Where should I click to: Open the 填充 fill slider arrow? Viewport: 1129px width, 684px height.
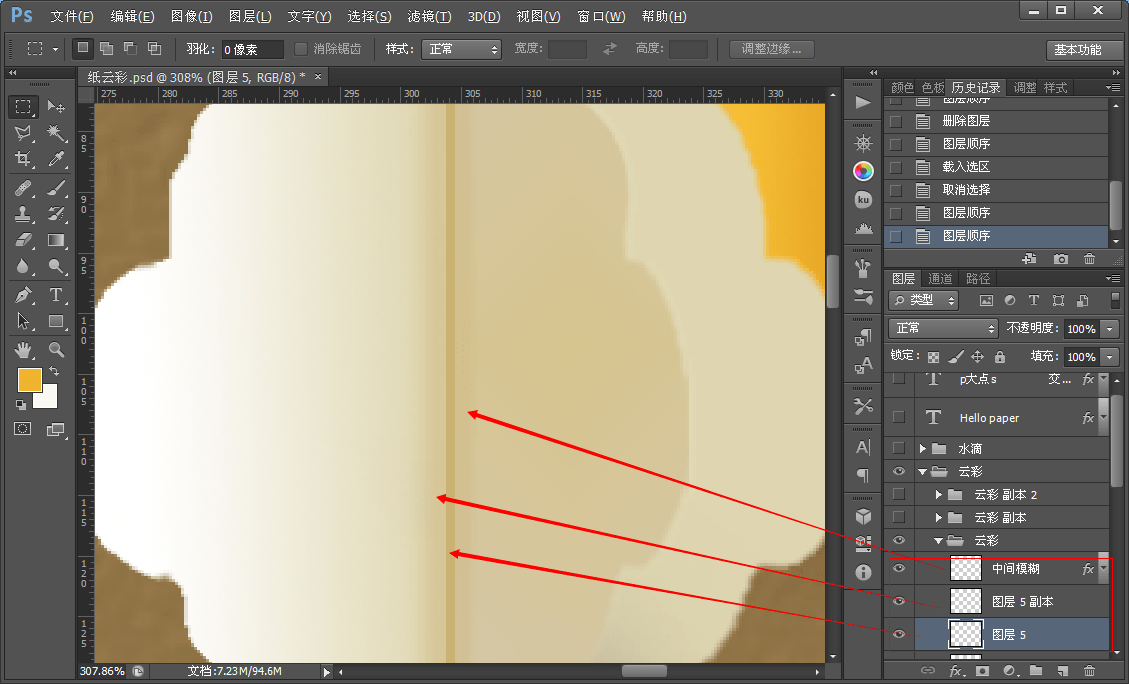1110,356
